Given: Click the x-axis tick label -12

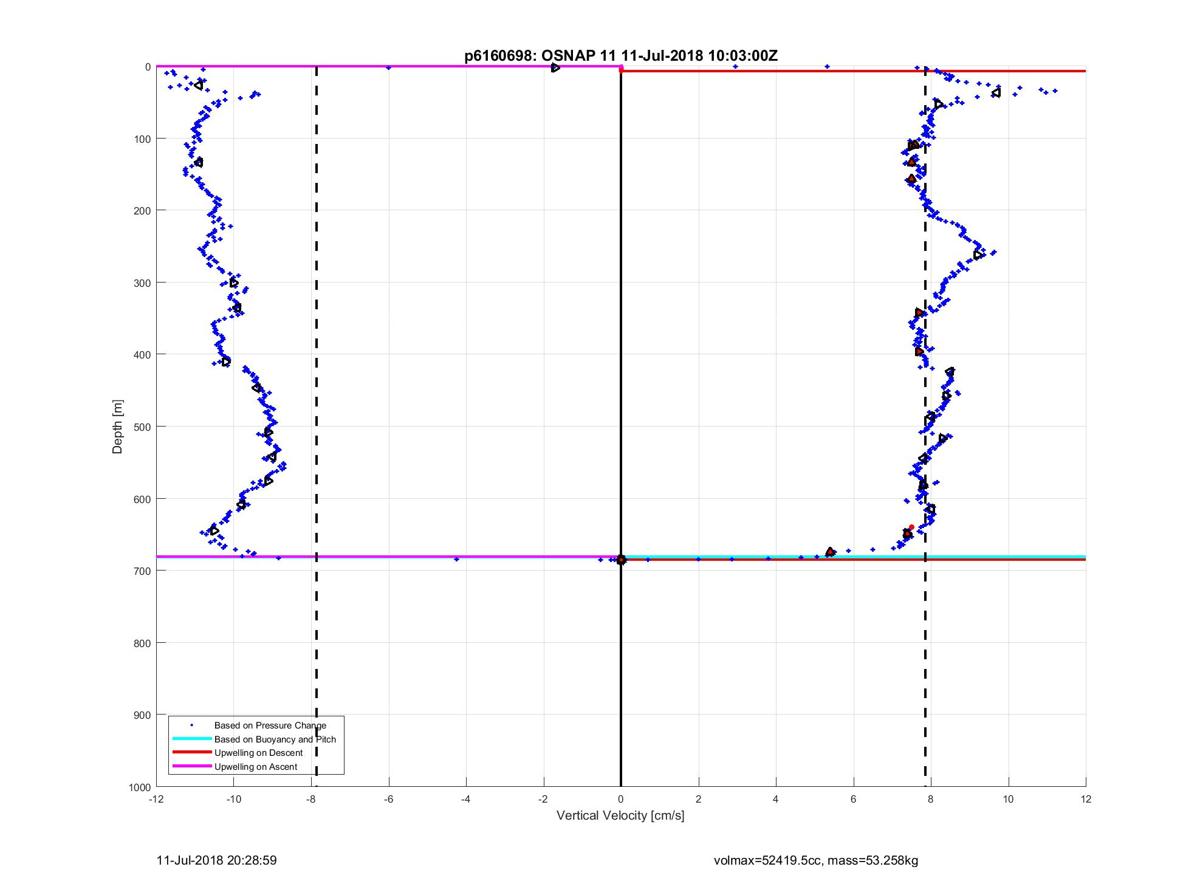Looking at the screenshot, I should [156, 799].
